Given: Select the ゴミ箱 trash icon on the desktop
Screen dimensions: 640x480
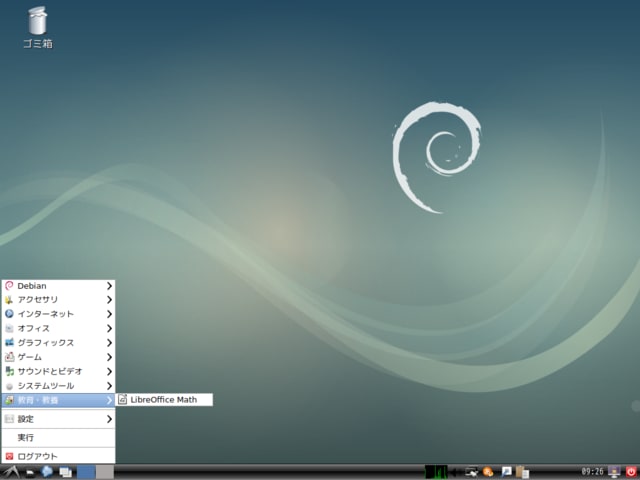Looking at the screenshot, I should pyautogui.click(x=38, y=27).
